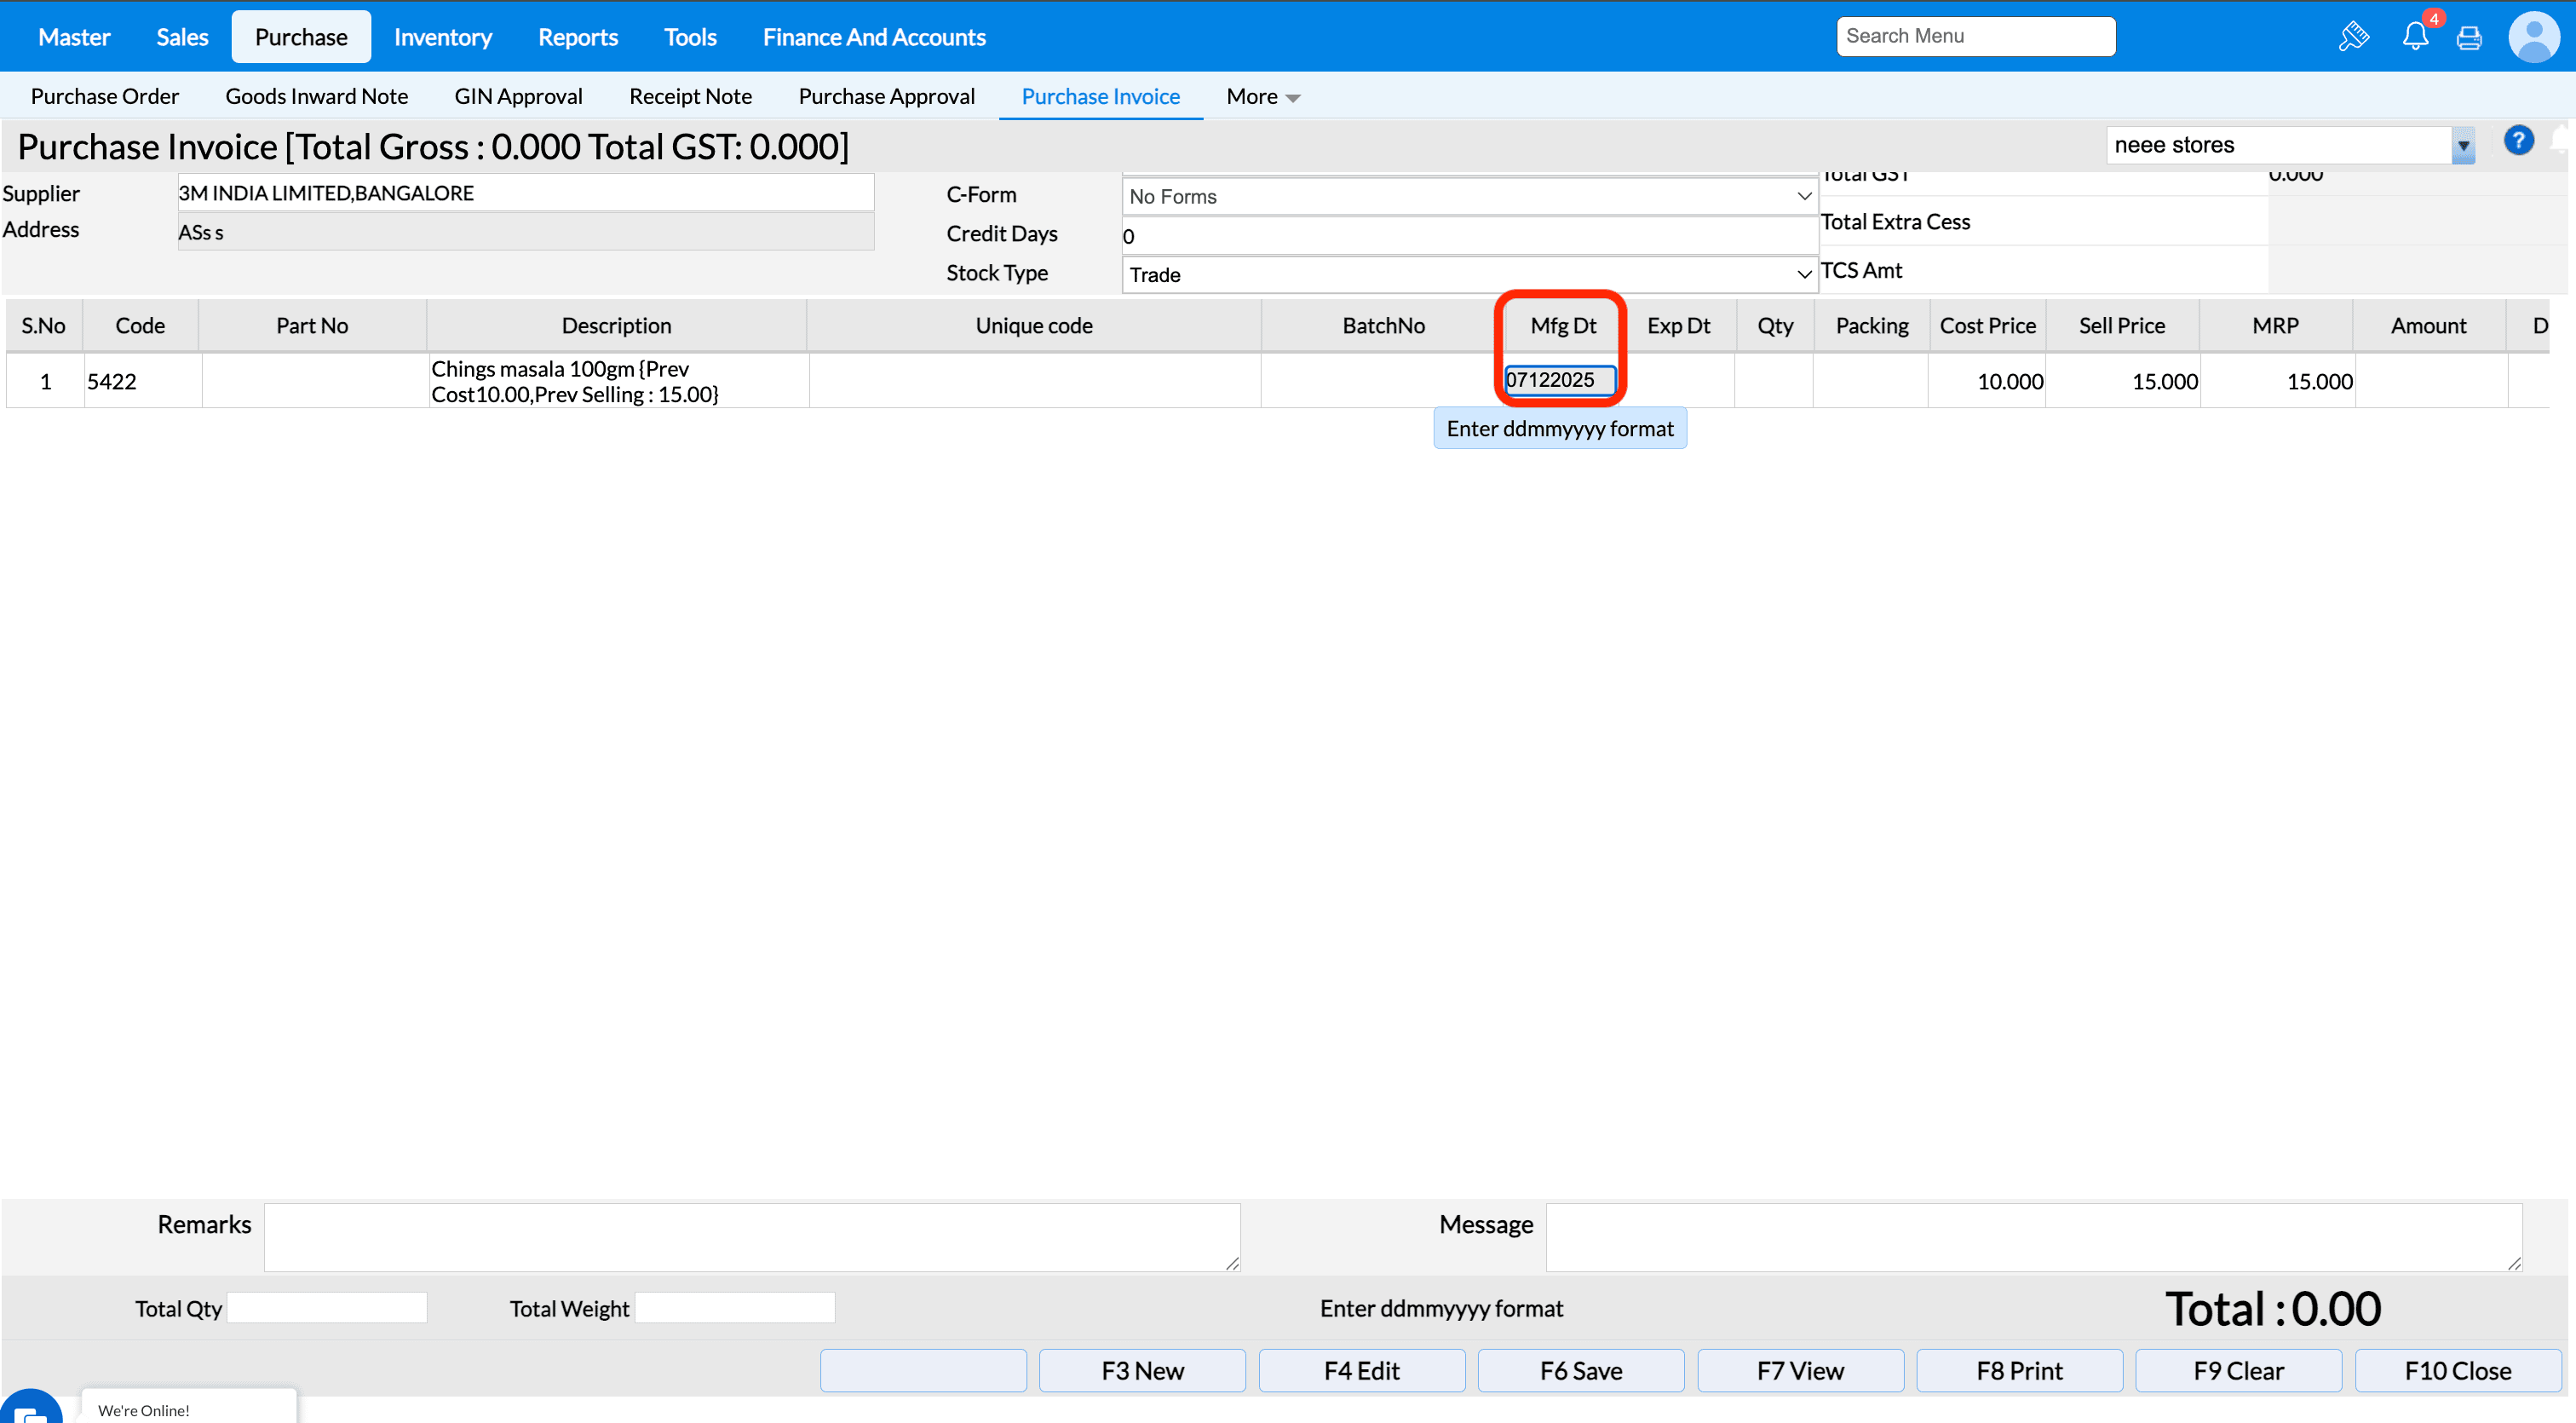Open Finance And Accounts menu
This screenshot has height=1423, width=2576.
click(x=873, y=37)
